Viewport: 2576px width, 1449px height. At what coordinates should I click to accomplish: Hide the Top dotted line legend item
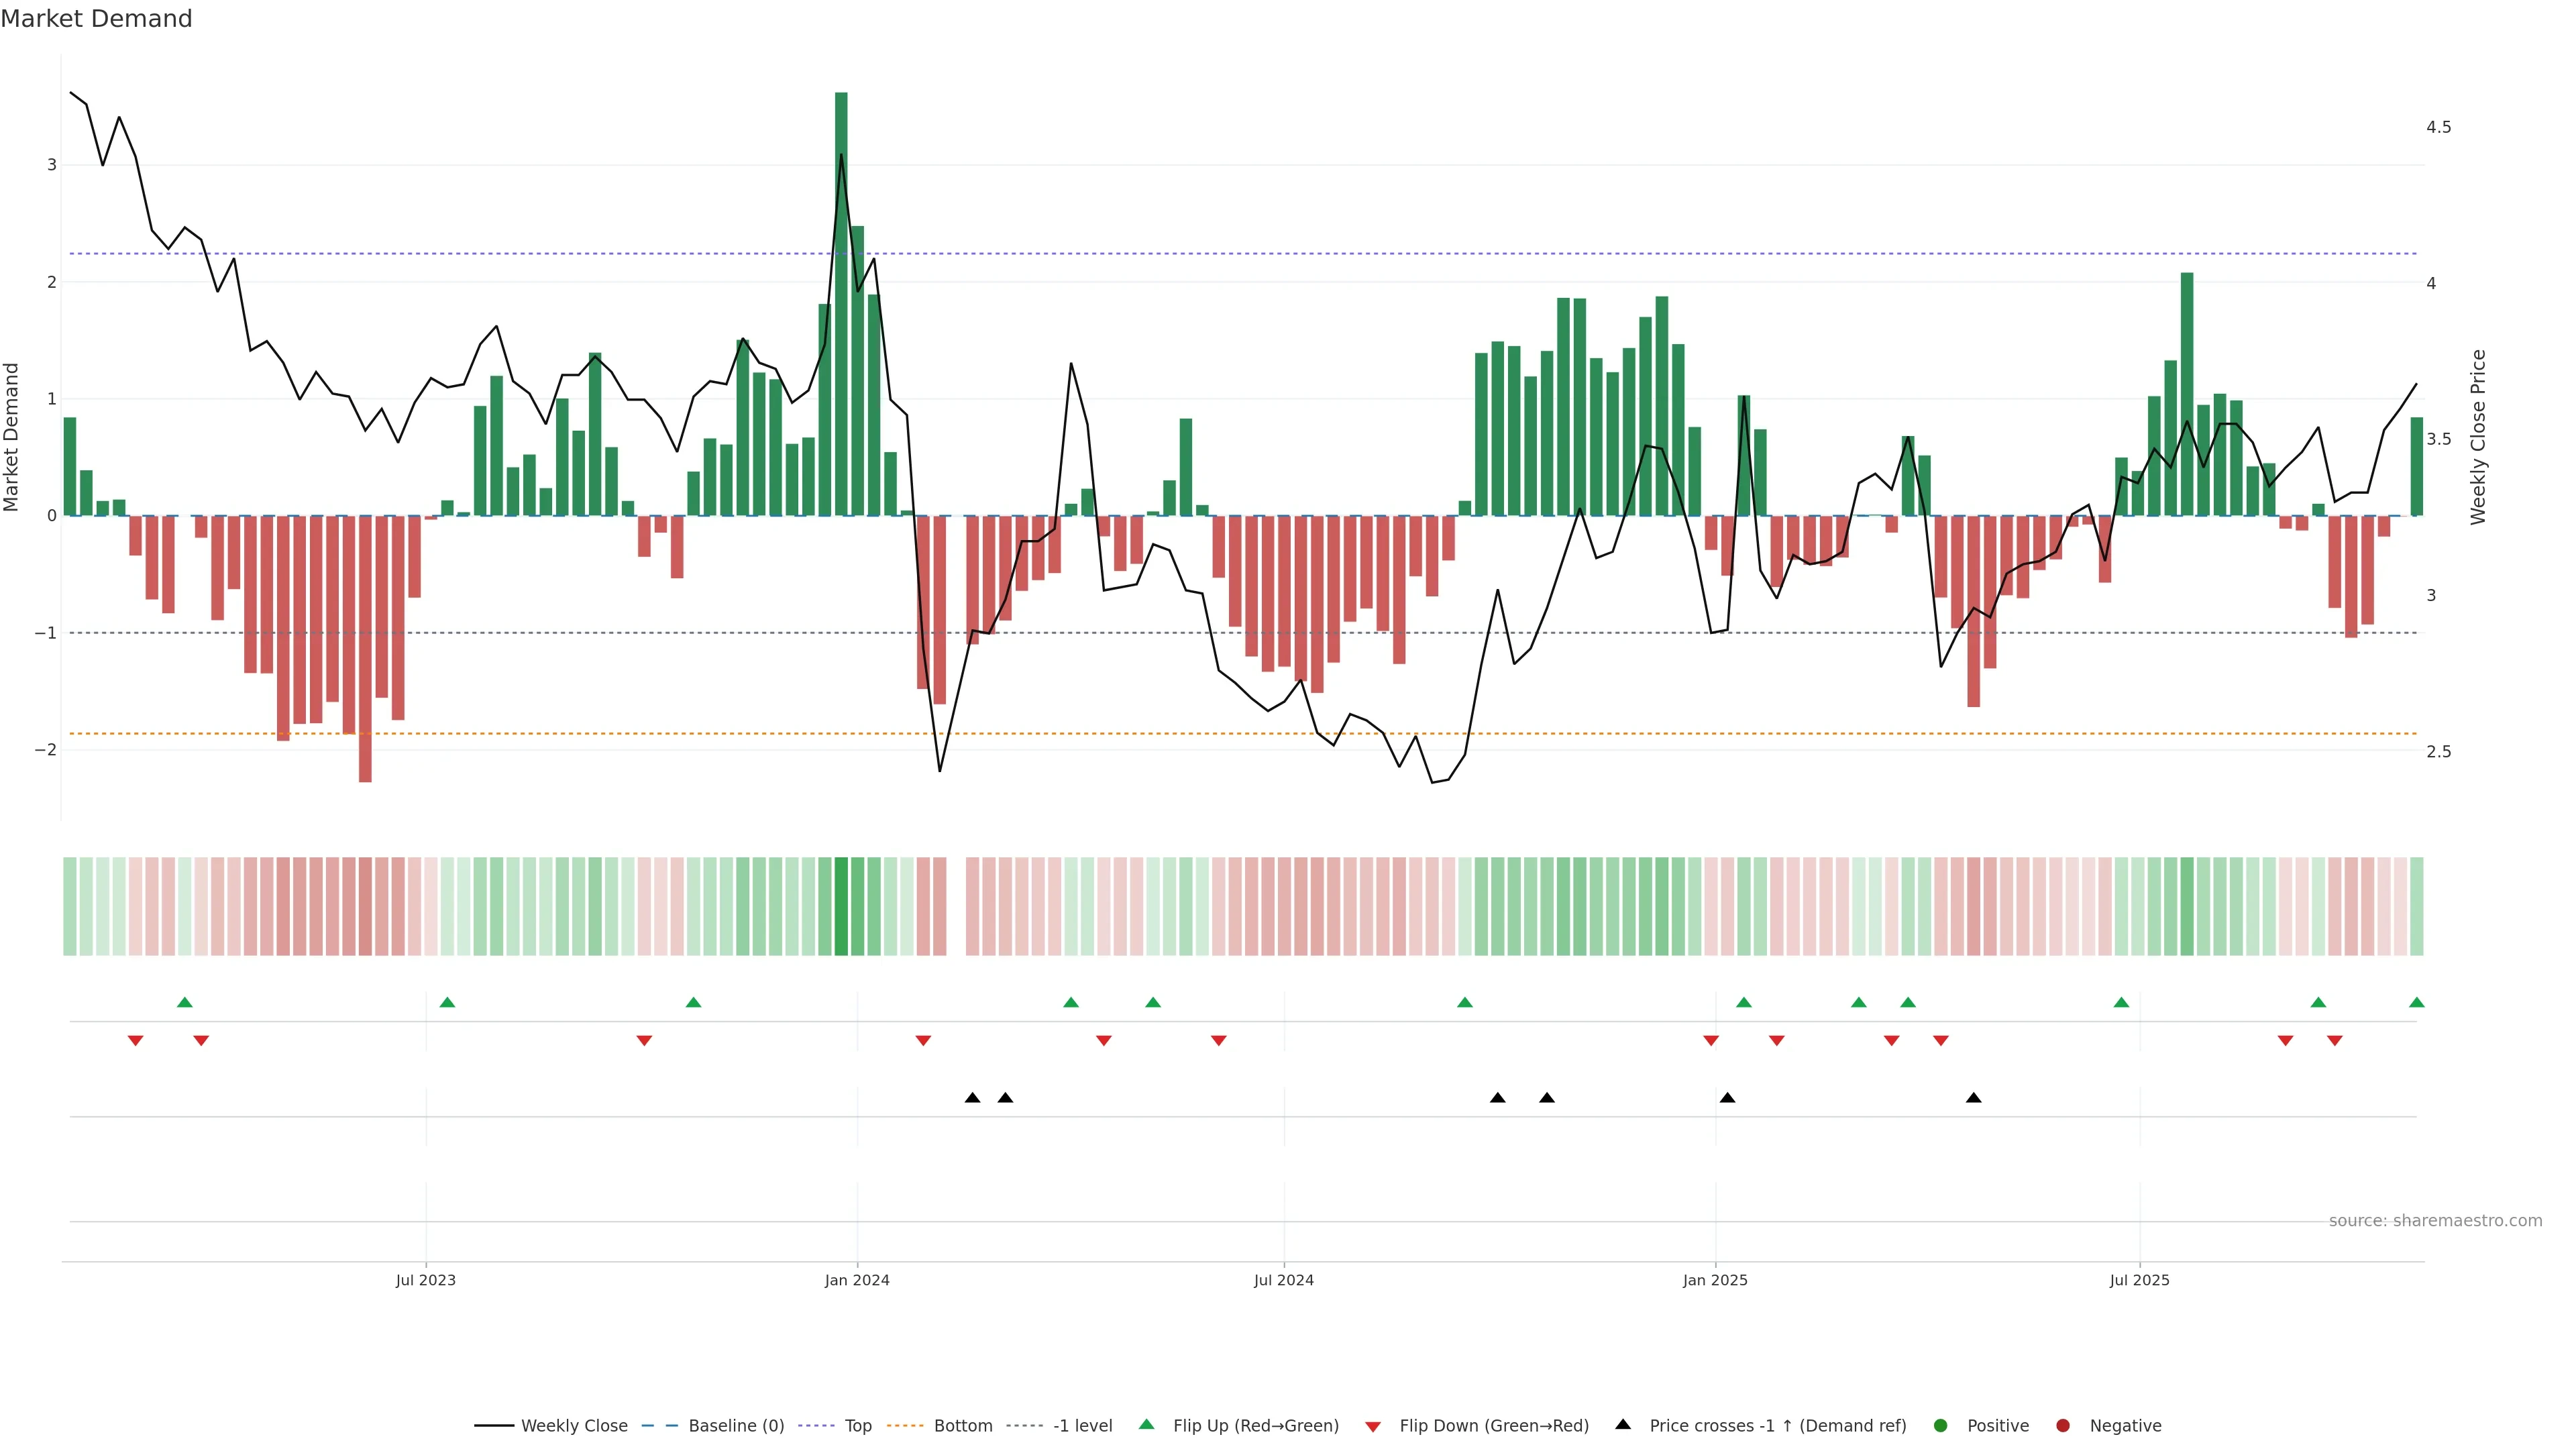pos(857,1425)
